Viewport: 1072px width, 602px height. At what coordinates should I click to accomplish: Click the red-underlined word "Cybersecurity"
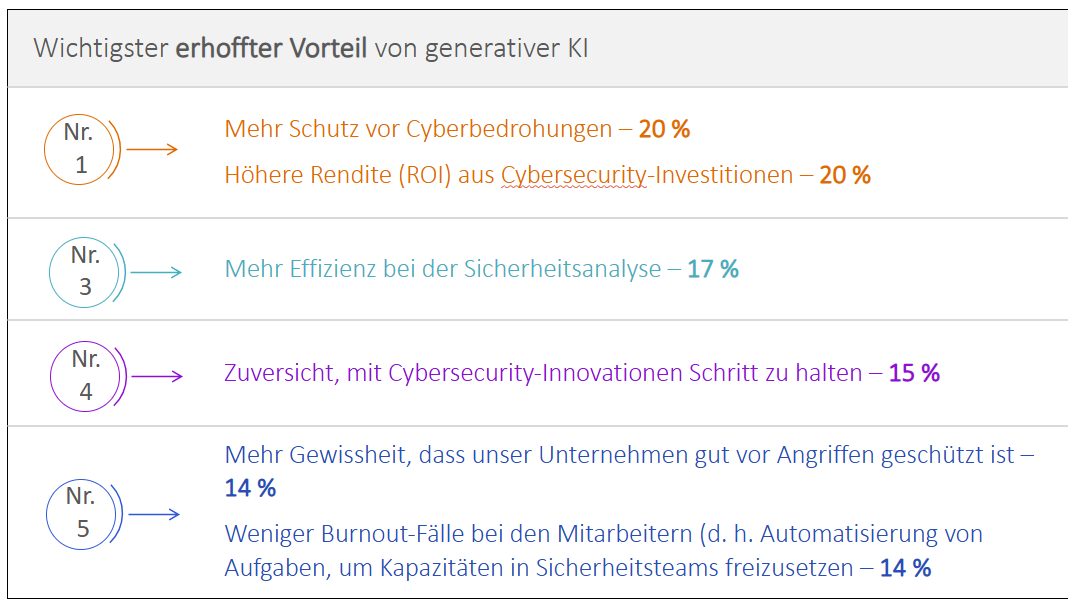click(565, 175)
